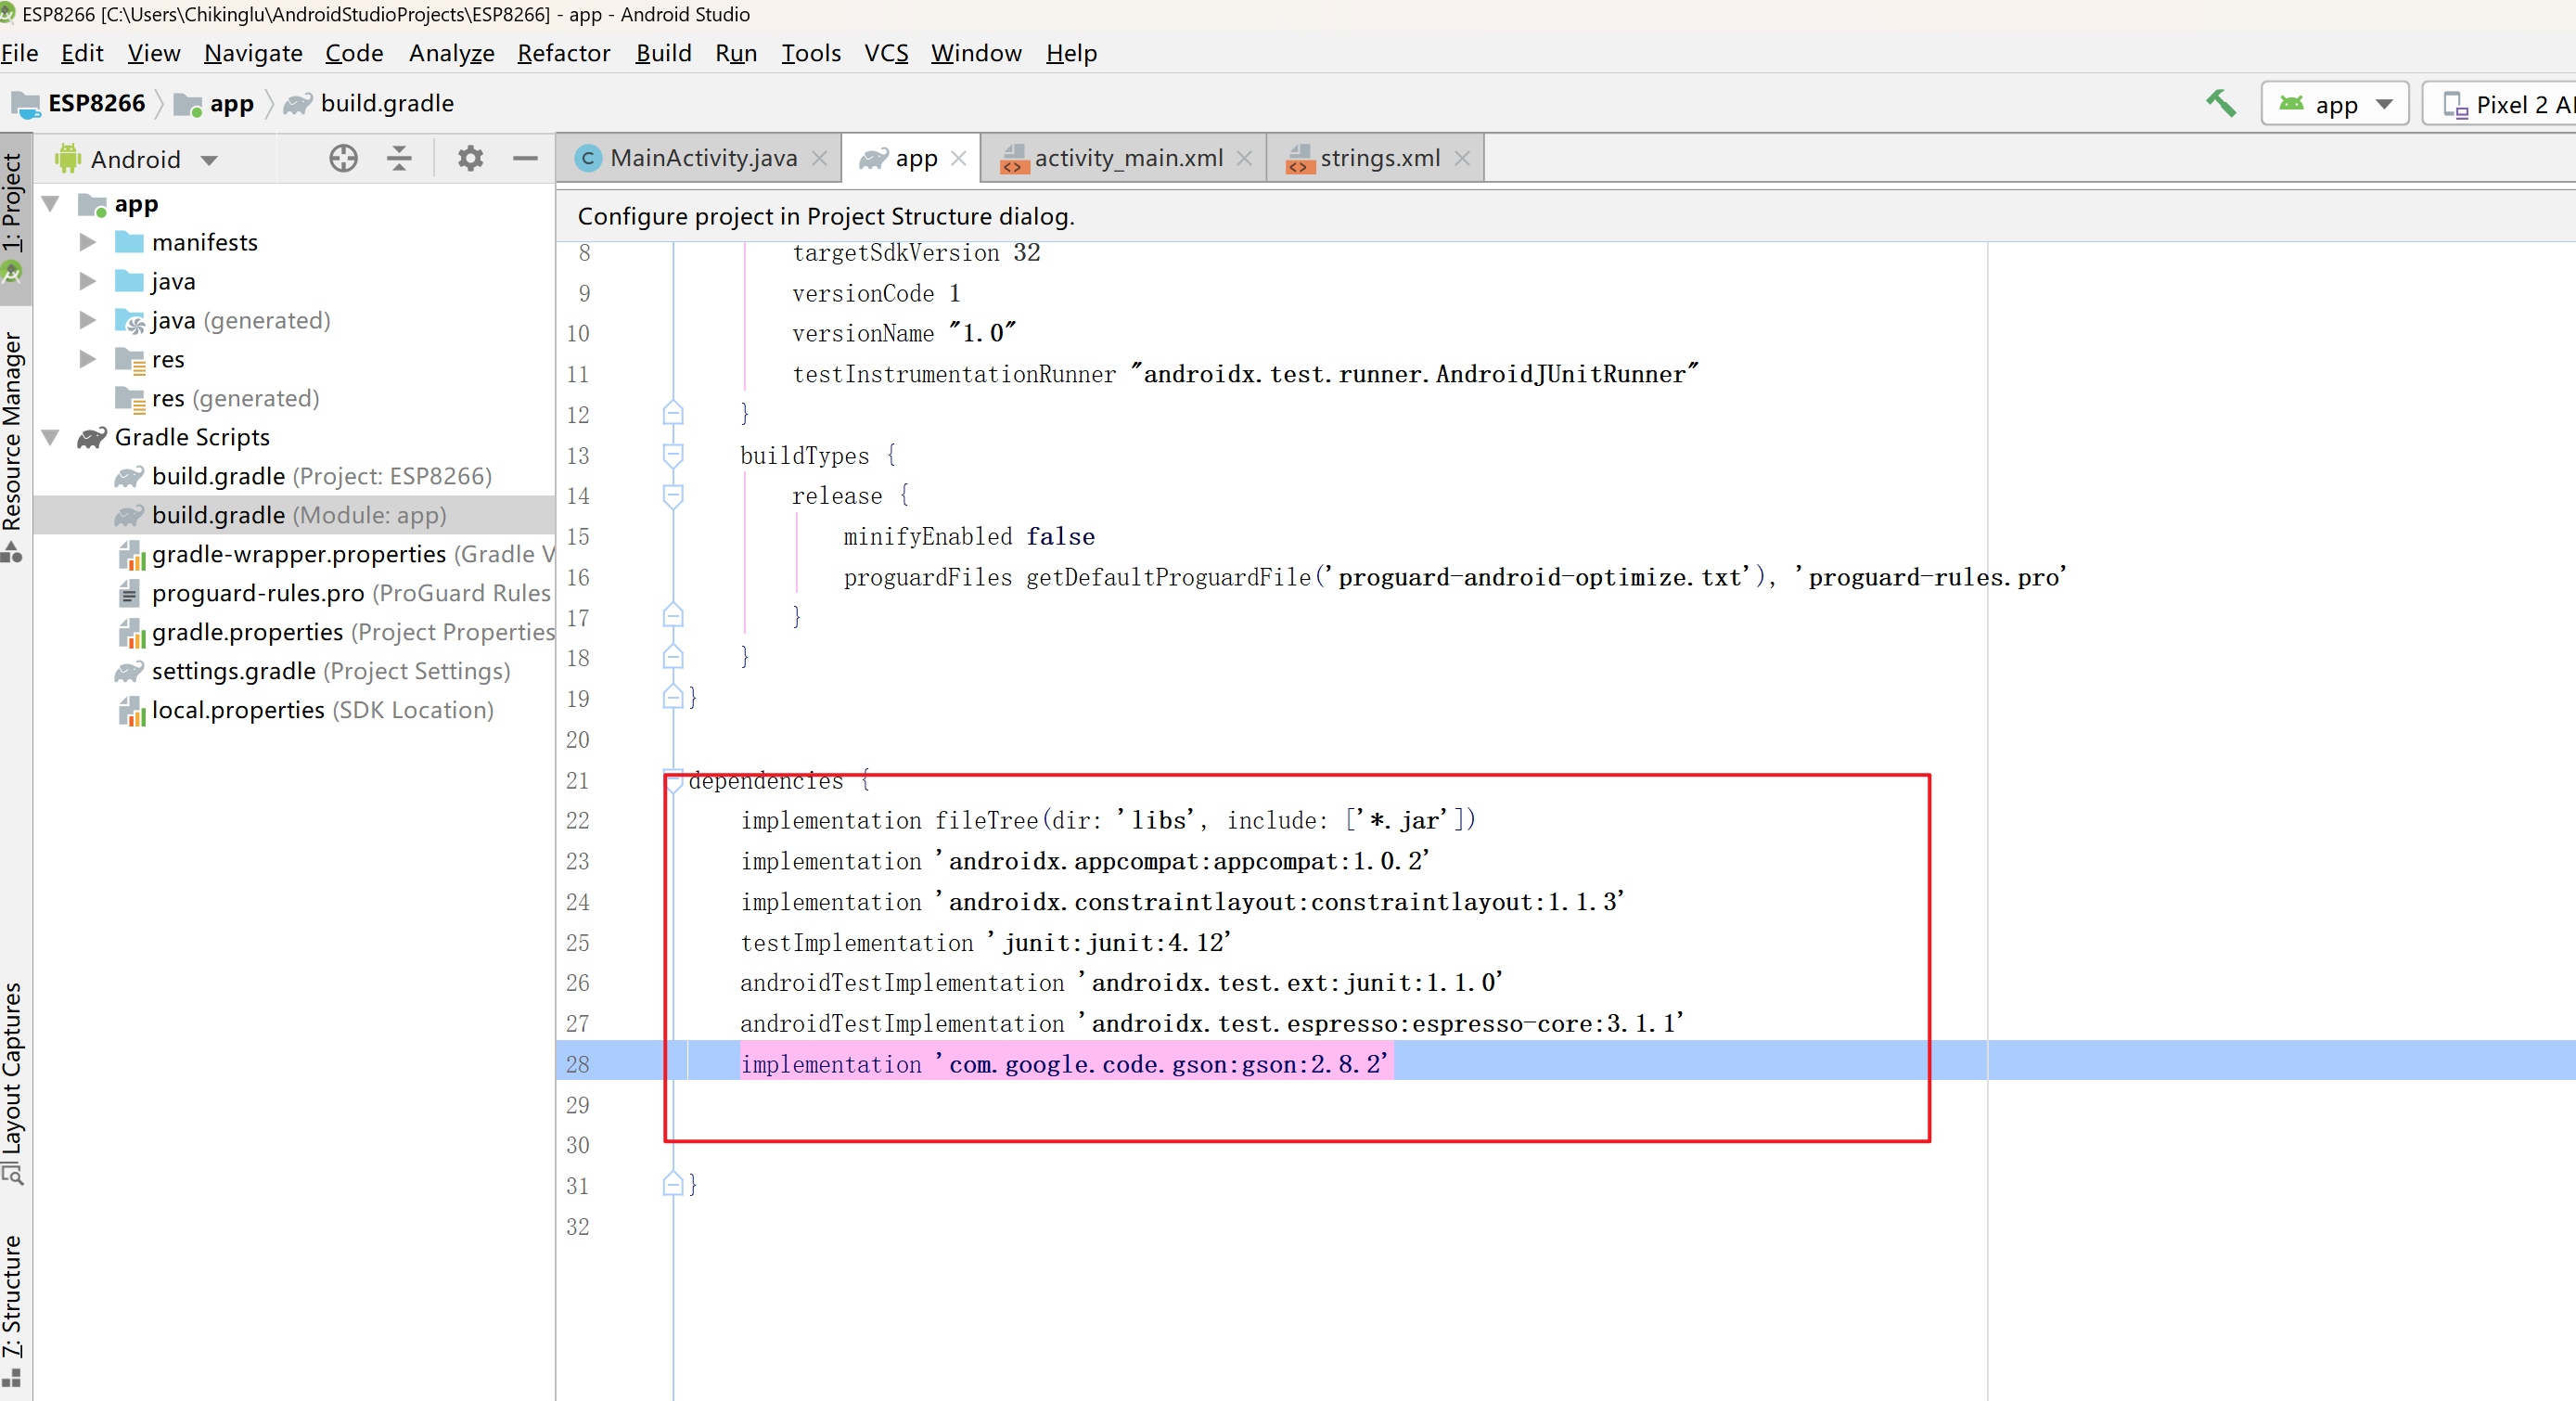Hide the Project panel with minus icon

tap(525, 158)
